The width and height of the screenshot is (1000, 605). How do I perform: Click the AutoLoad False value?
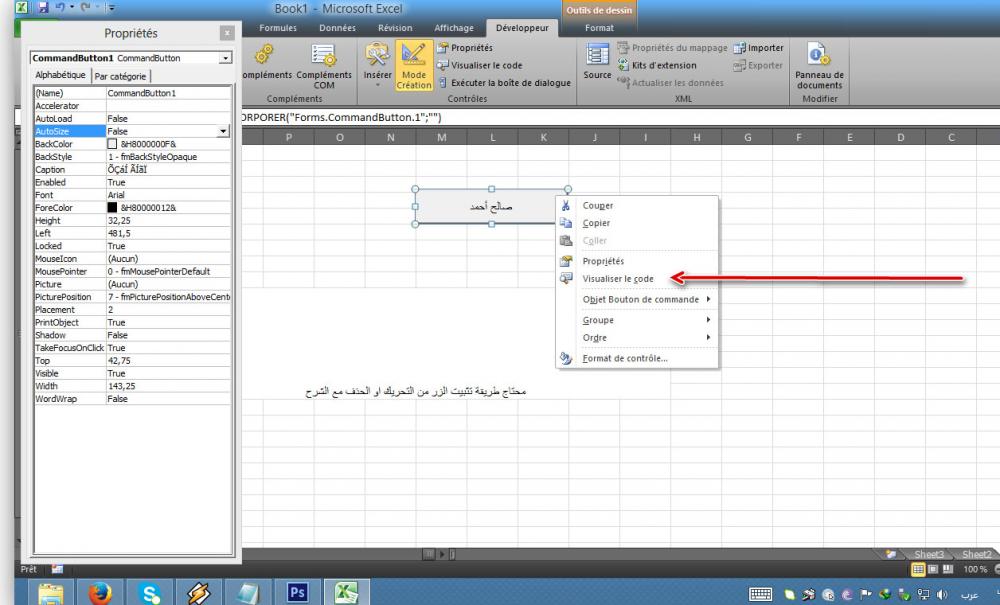tap(168, 119)
